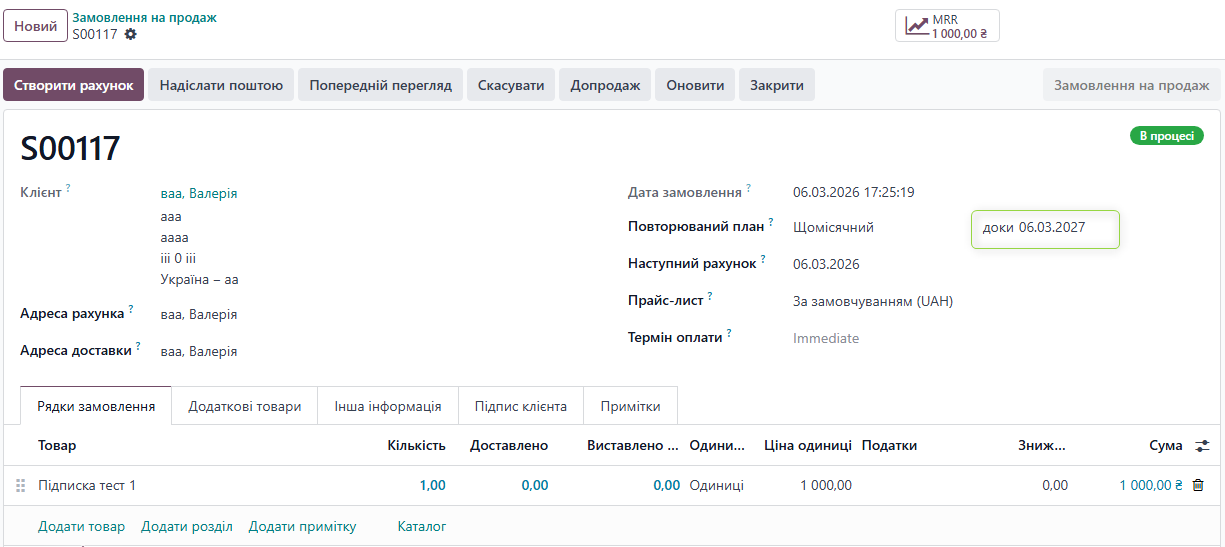Viewport: 1225px width, 547px height.
Task: Click the Сума column header
Action: (x=1166, y=445)
